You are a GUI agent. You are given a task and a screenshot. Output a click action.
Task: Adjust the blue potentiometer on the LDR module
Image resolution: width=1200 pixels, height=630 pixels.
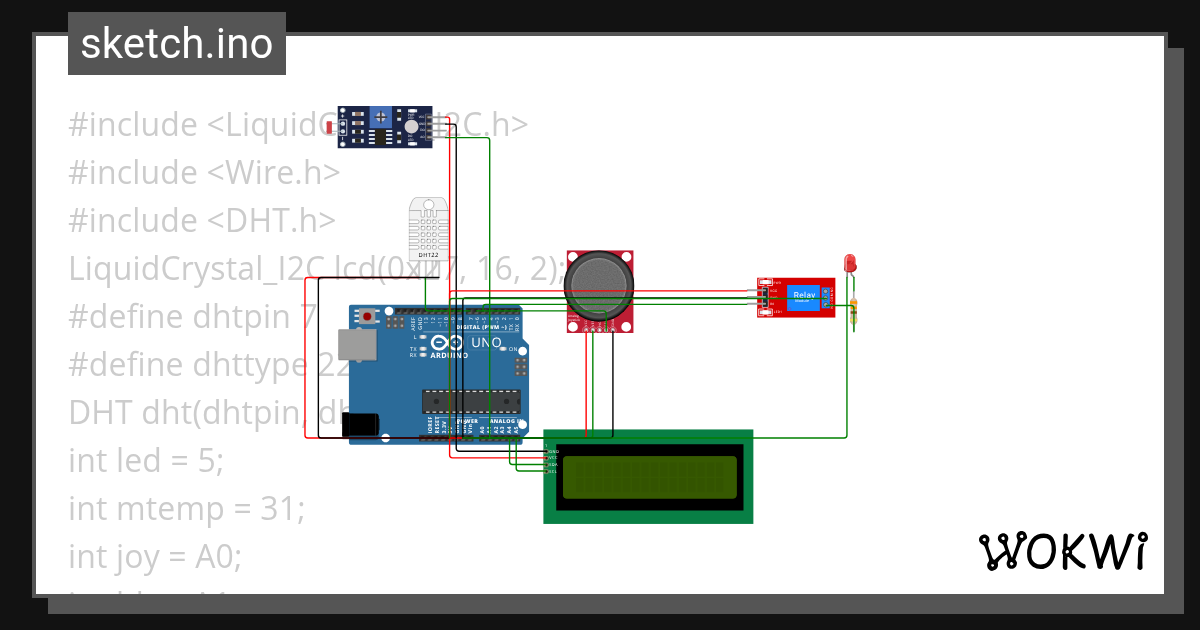(381, 117)
